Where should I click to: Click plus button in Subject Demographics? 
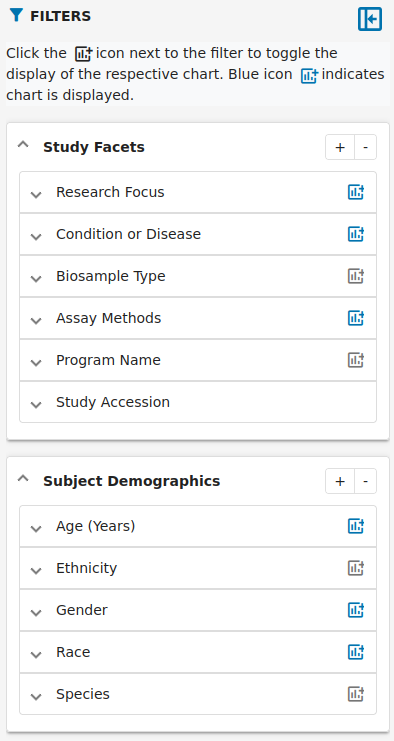pyautogui.click(x=340, y=481)
